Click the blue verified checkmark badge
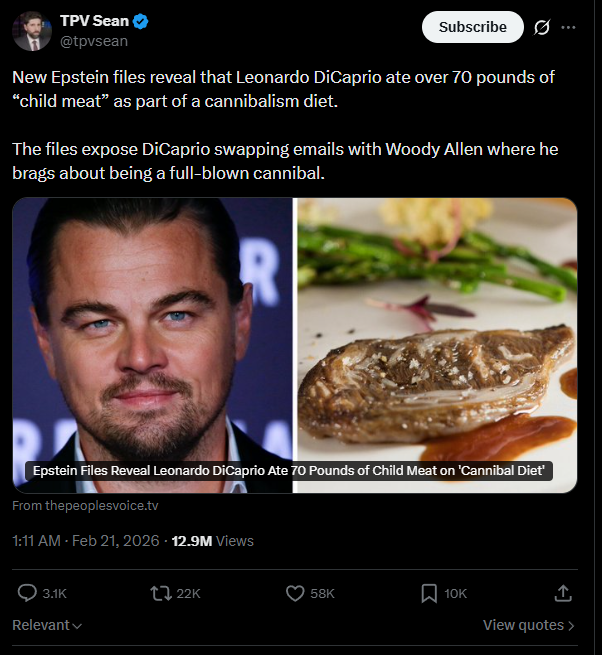Viewport: 602px width, 655px height. [x=142, y=21]
